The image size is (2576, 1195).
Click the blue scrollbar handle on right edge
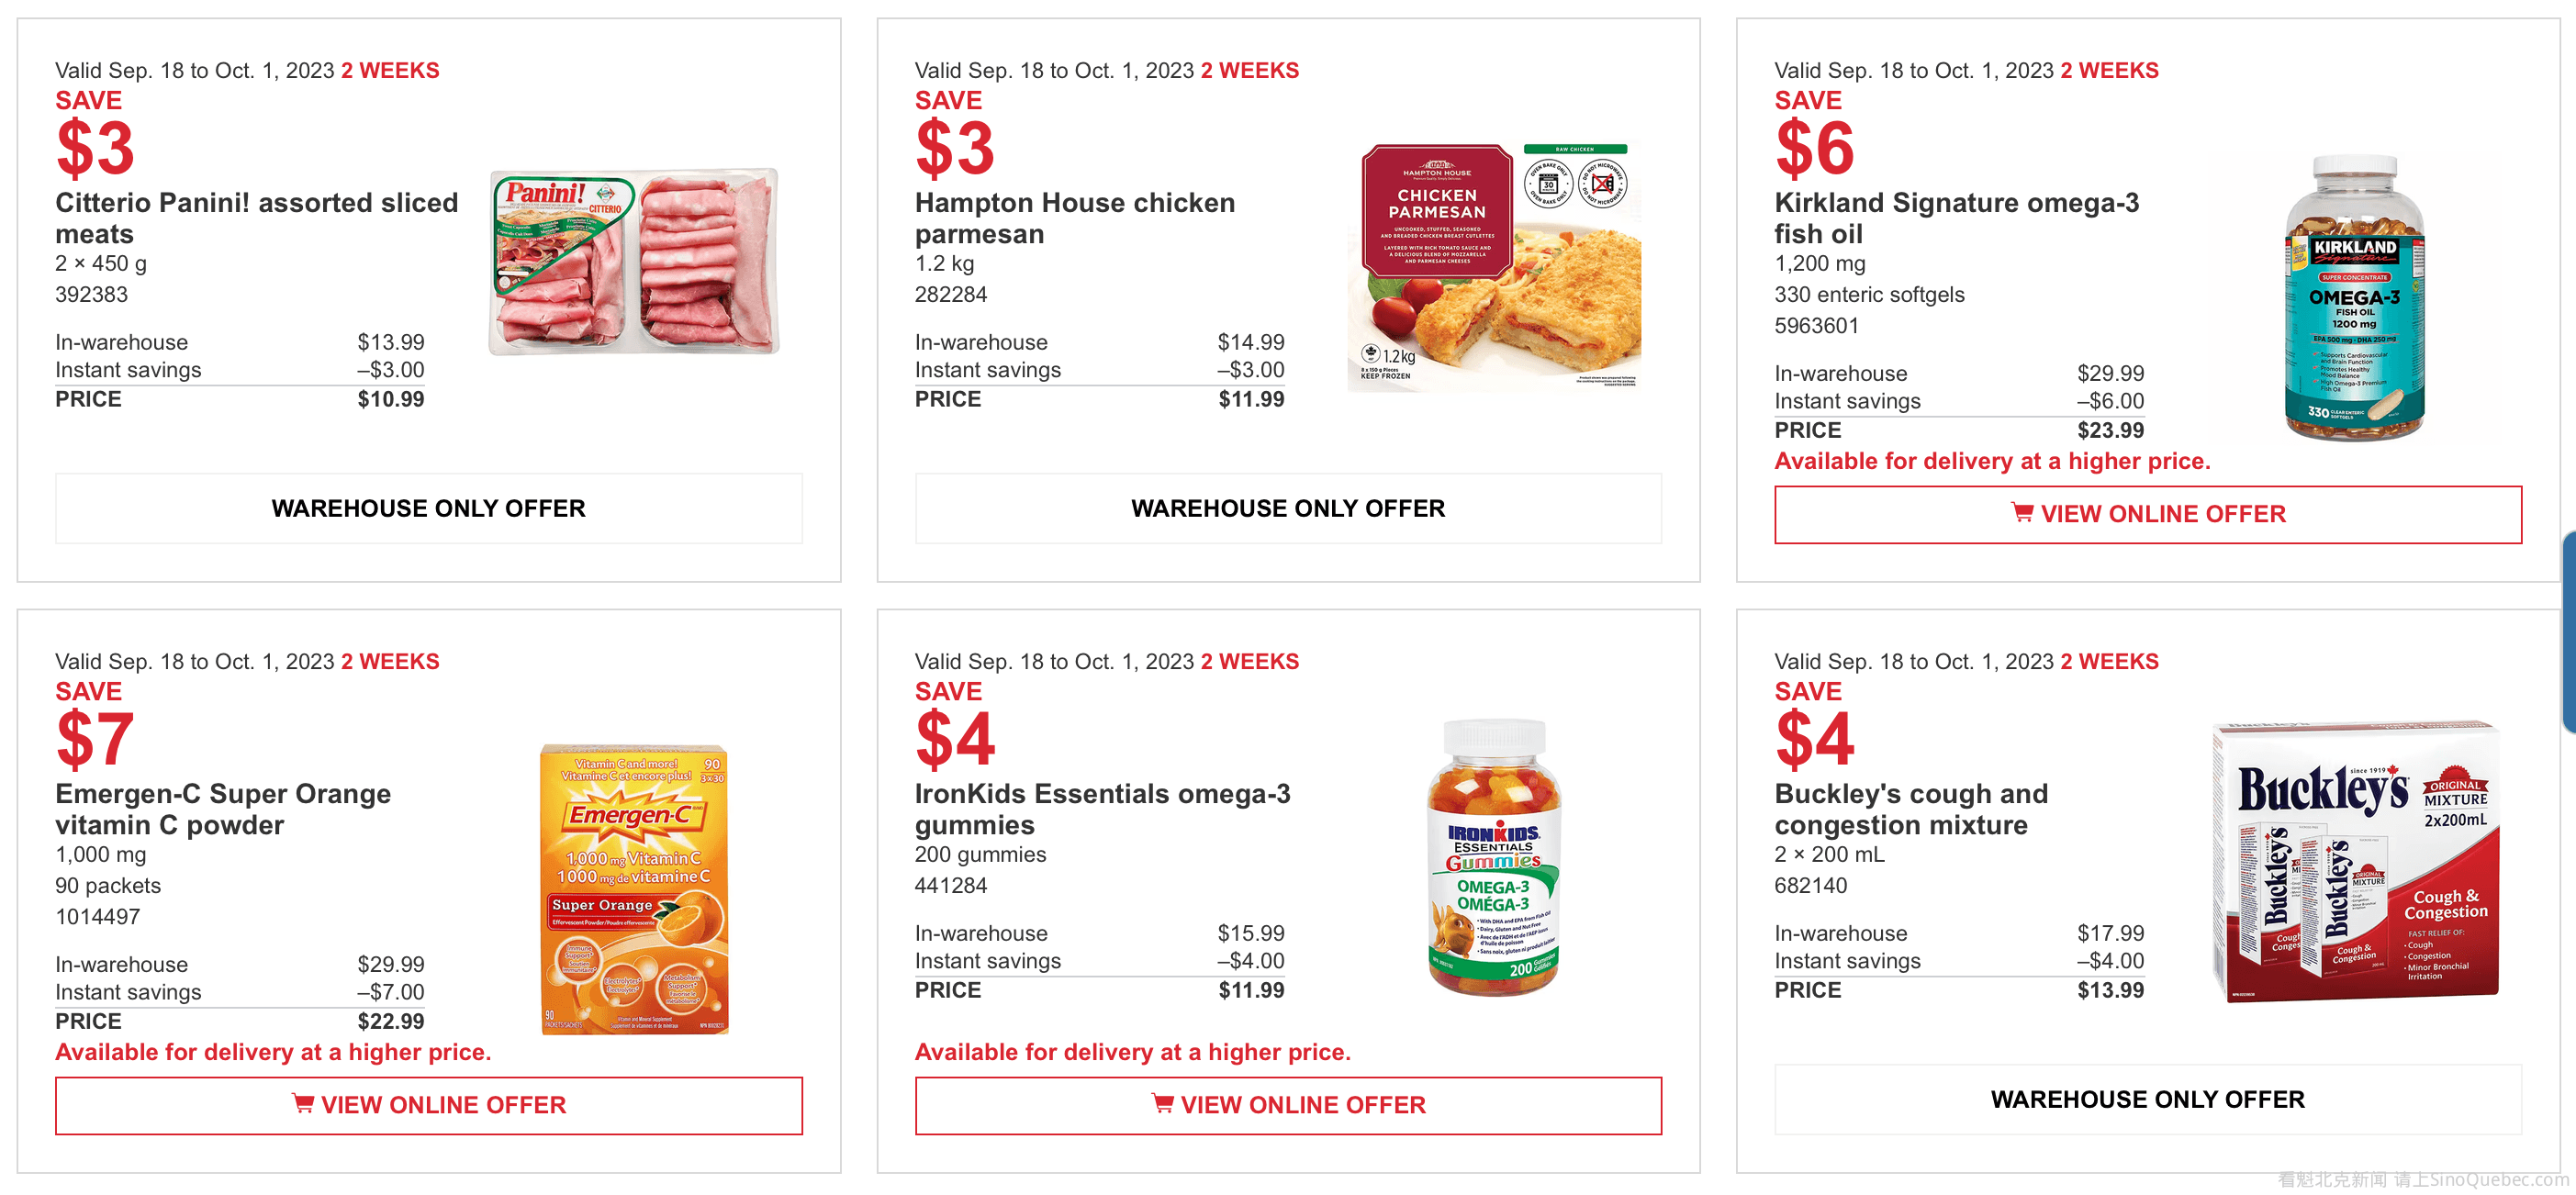tap(2569, 632)
